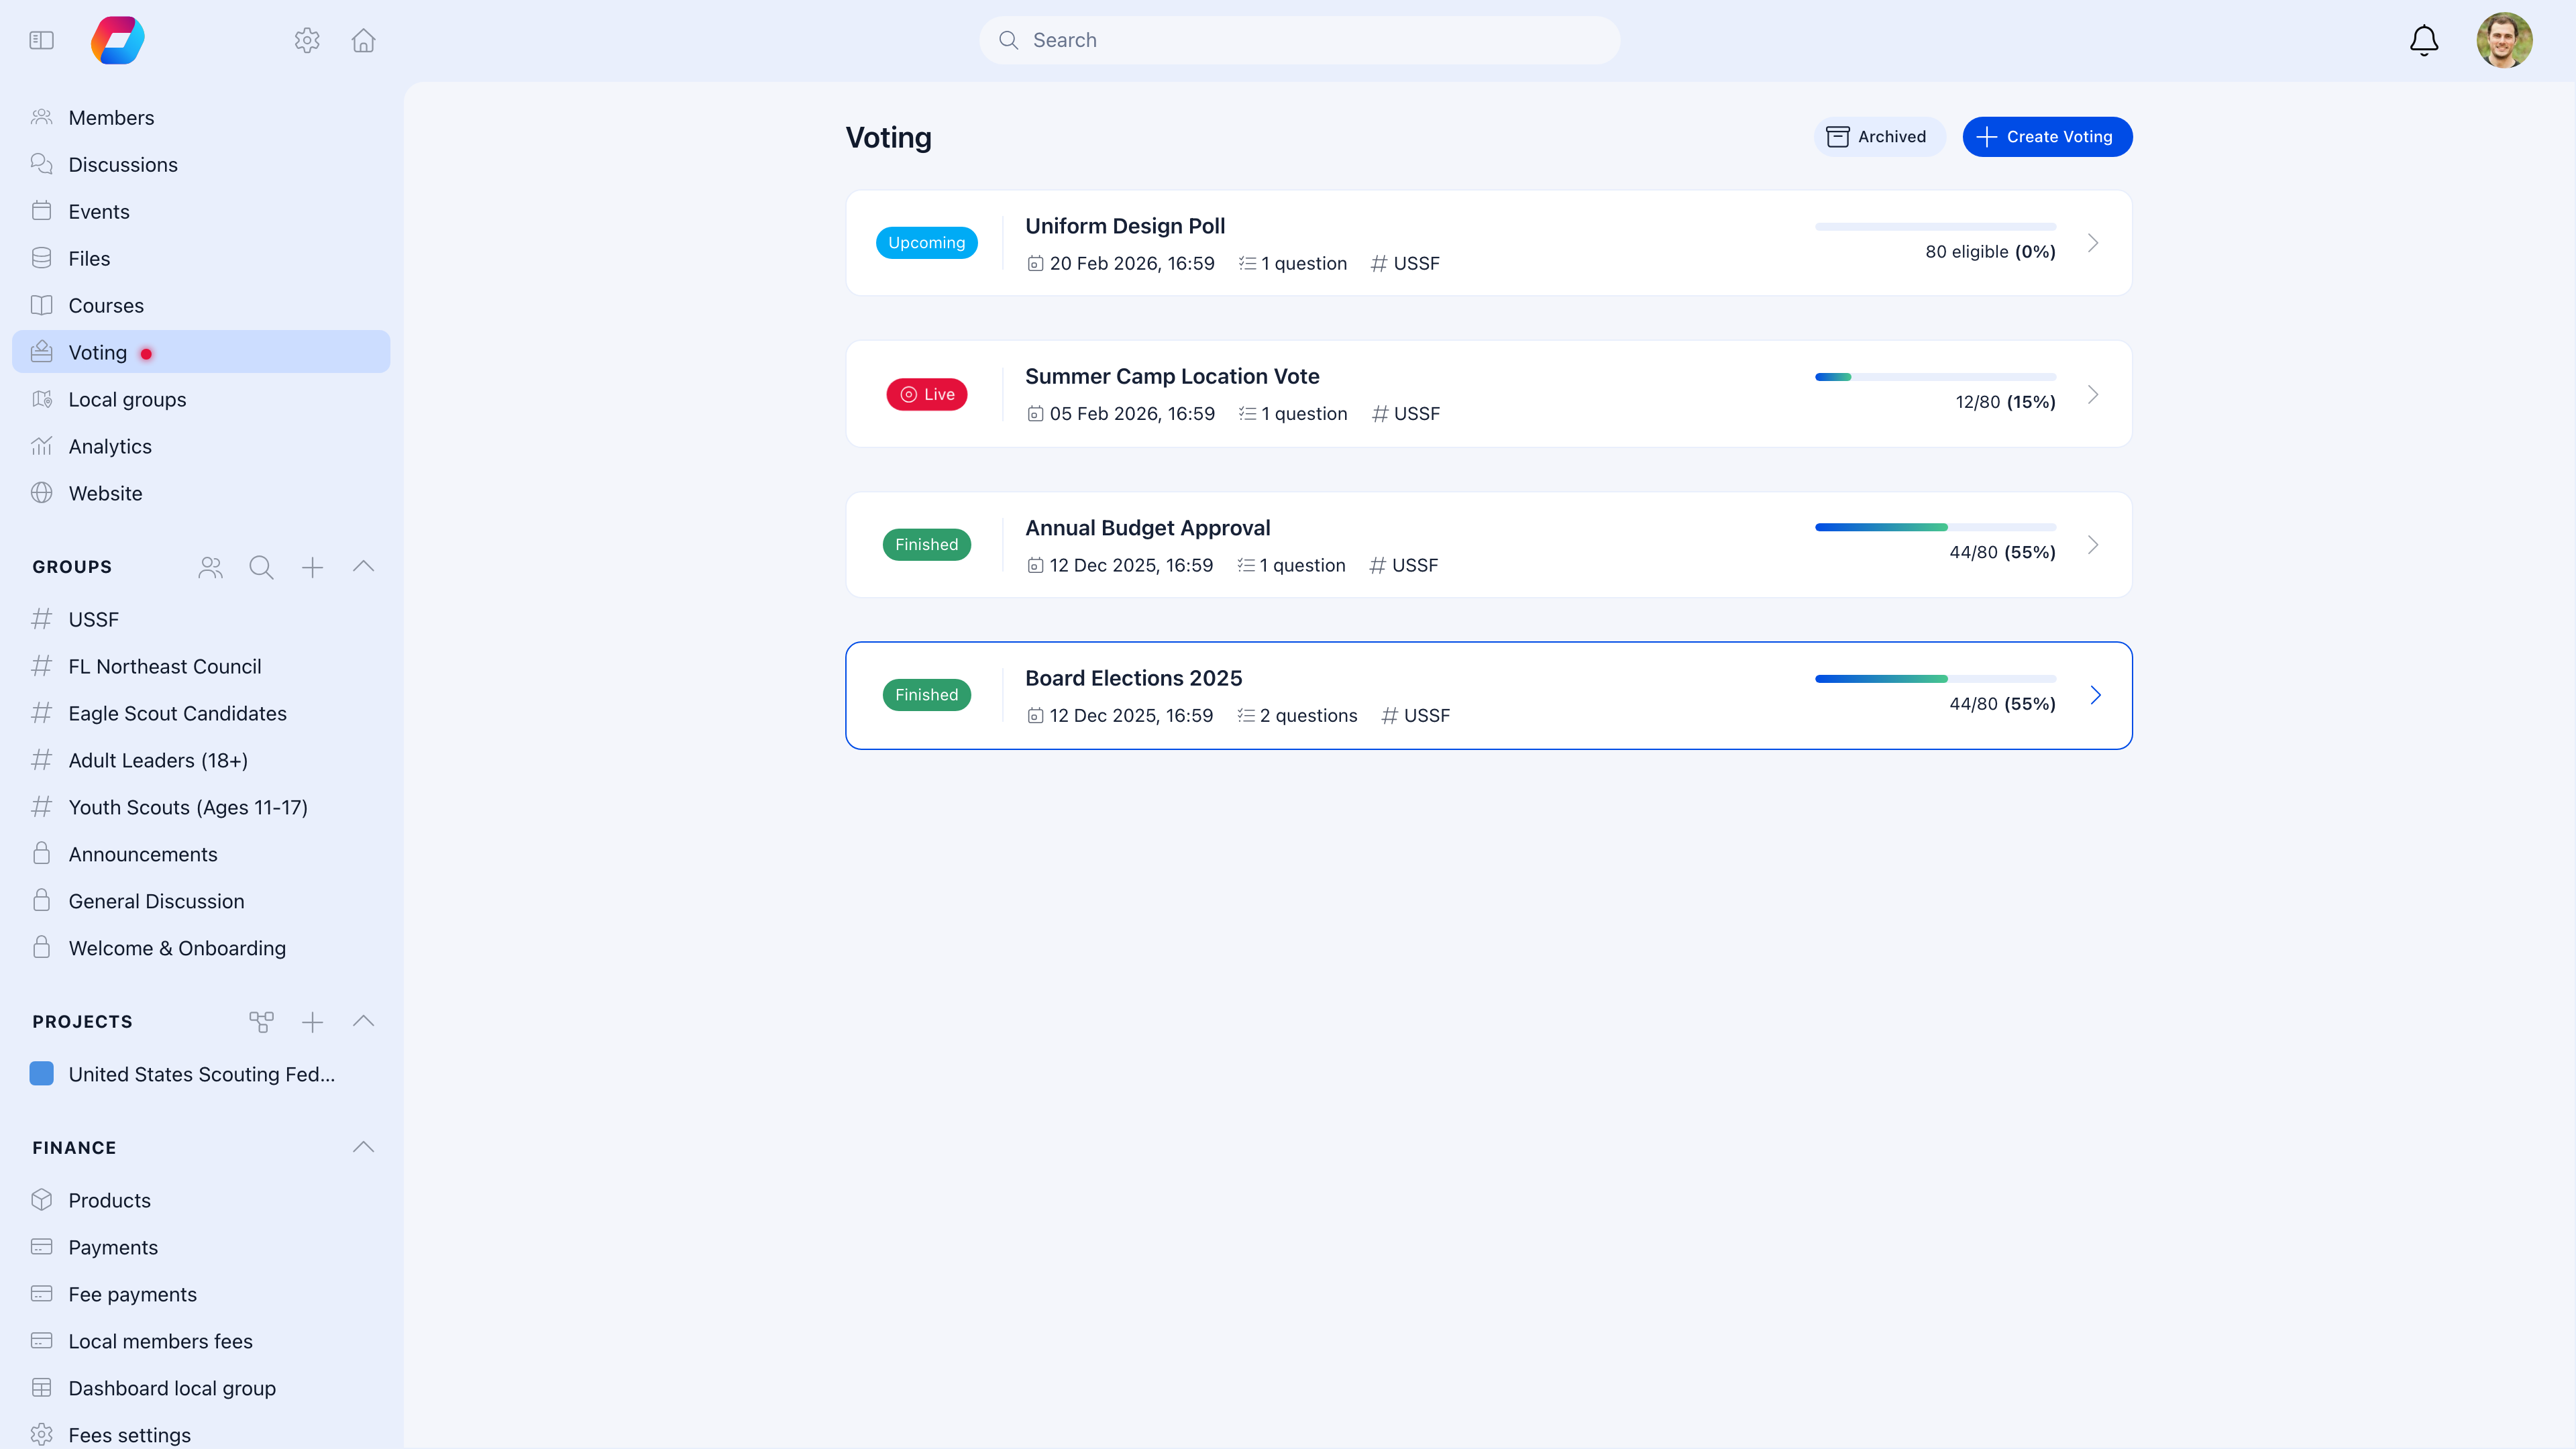
Task: Click the search icon in the Groups header
Action: click(x=261, y=566)
